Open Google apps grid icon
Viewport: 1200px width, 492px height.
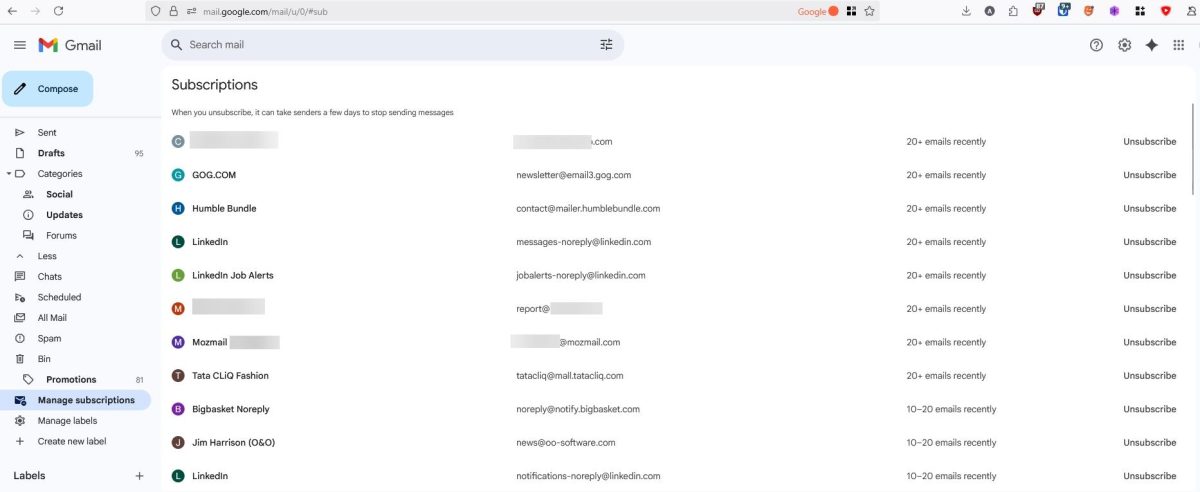[x=1178, y=45]
